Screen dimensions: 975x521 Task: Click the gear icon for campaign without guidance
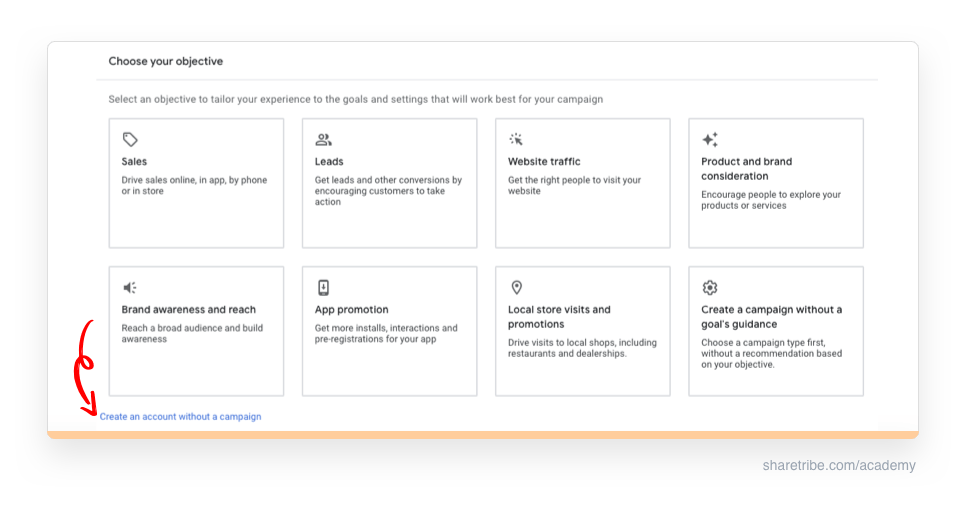710,288
